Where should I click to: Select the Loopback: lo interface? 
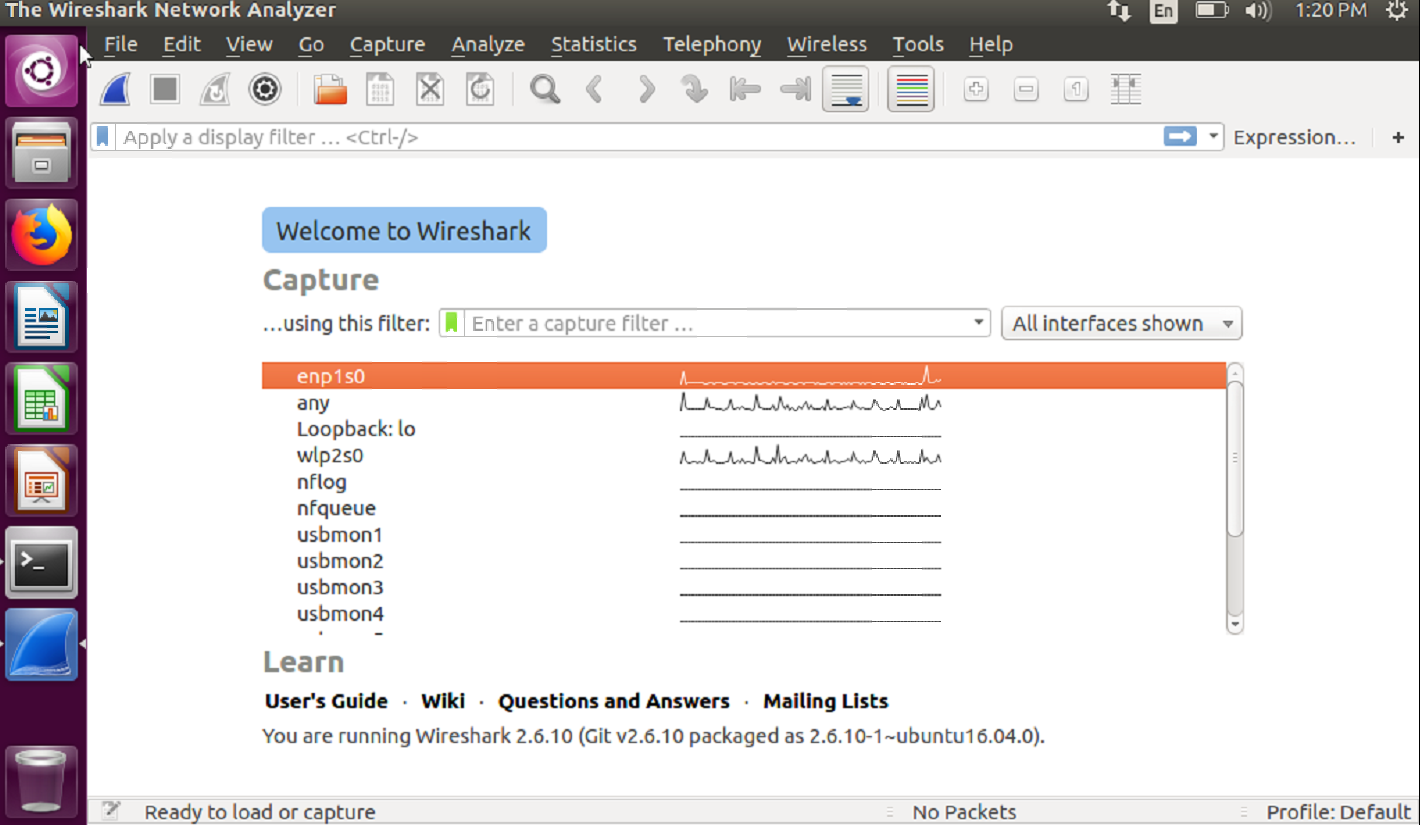pyautogui.click(x=744, y=429)
